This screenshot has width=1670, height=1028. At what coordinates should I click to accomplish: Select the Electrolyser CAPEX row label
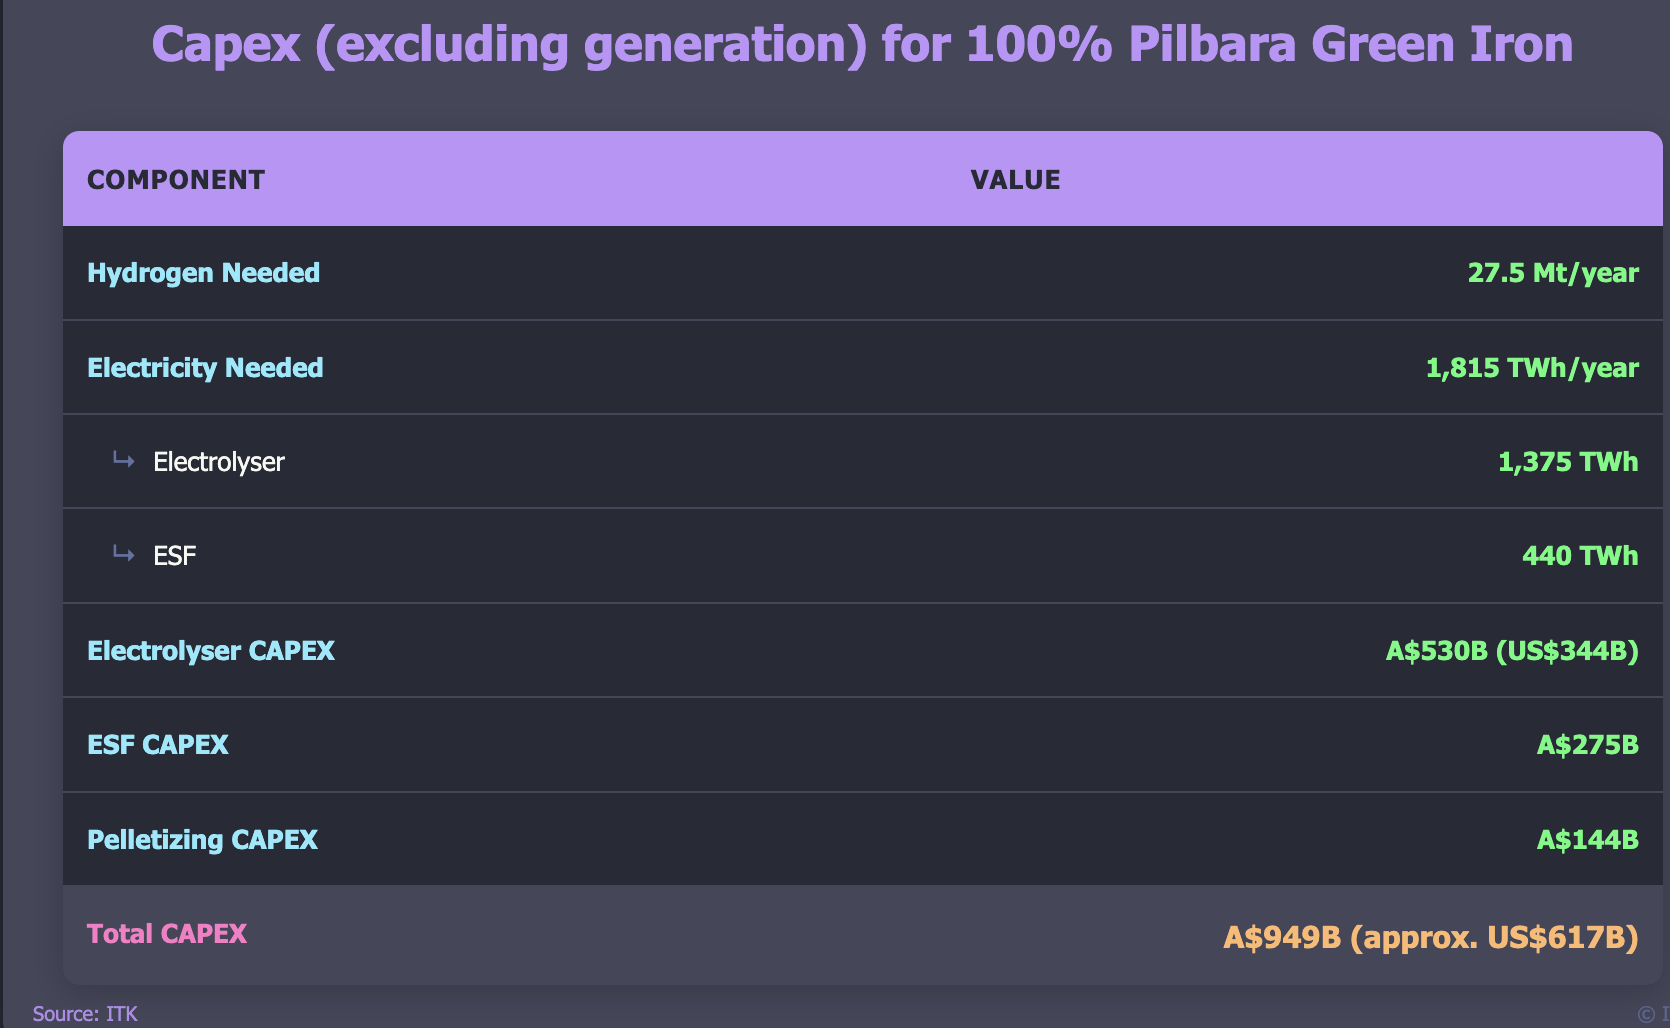(211, 651)
